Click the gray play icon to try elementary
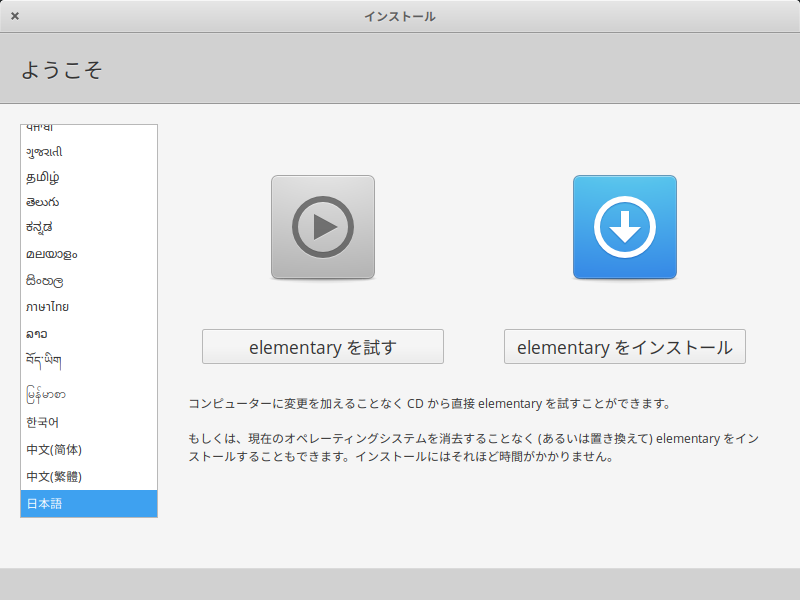This screenshot has height=600, width=800. click(323, 227)
